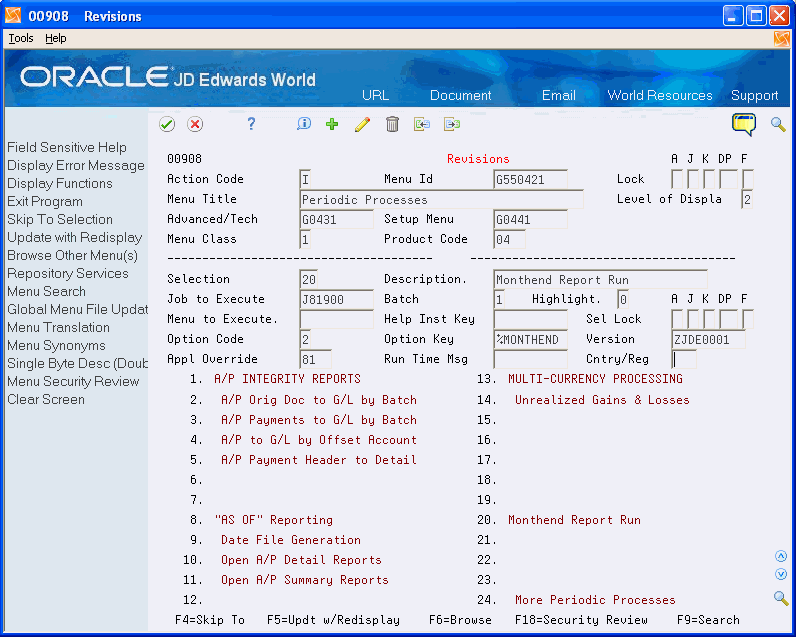The height and width of the screenshot is (637, 796).
Task: Click the top magnifying glass search icon
Action: tap(778, 124)
